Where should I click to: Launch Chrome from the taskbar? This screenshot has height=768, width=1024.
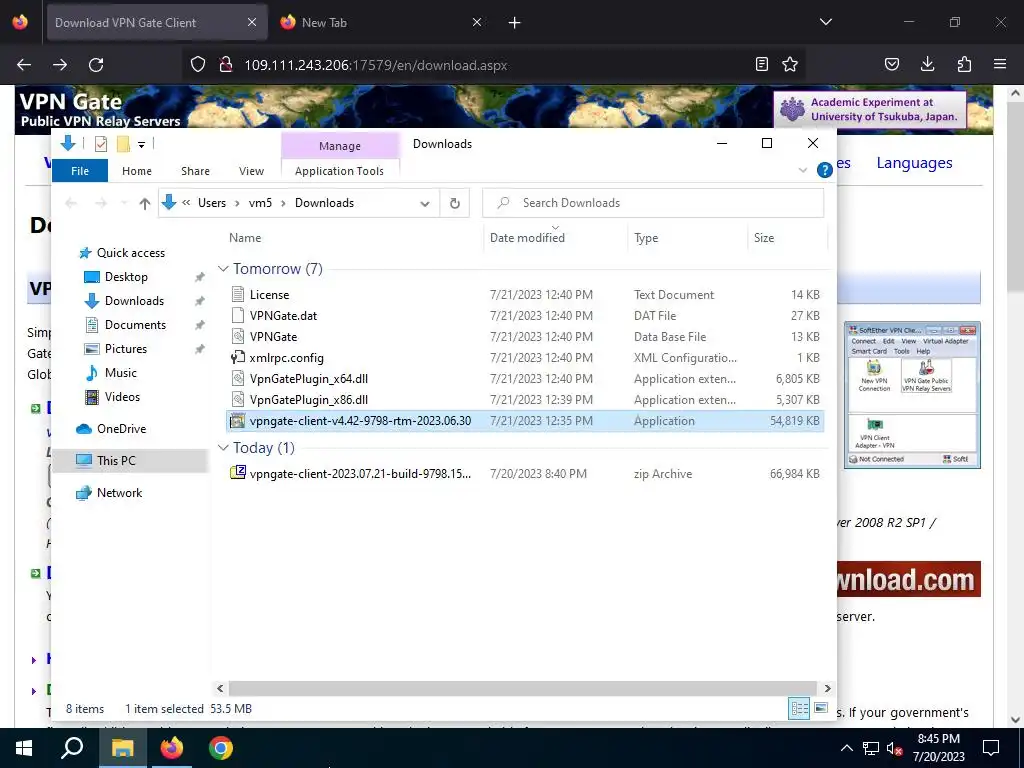221,748
